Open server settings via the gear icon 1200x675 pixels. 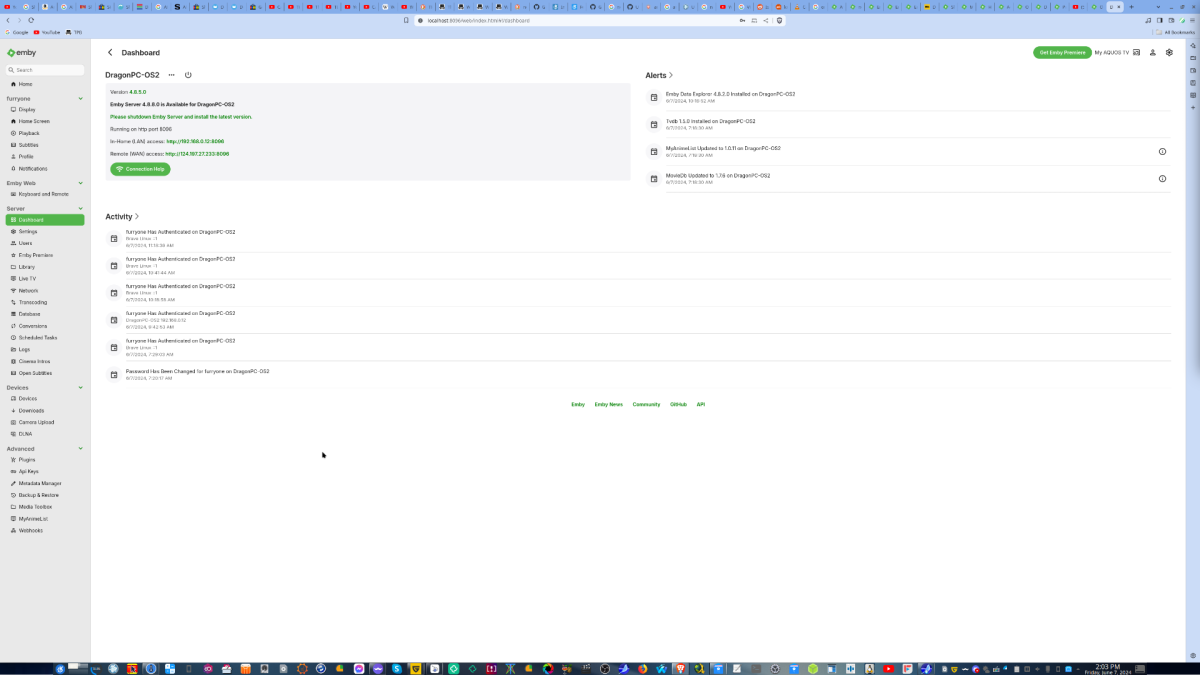point(1169,53)
